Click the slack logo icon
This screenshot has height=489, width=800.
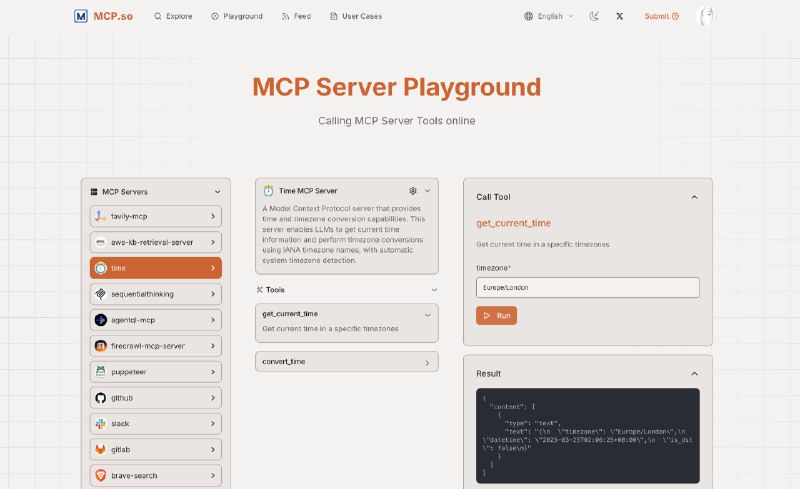101,424
